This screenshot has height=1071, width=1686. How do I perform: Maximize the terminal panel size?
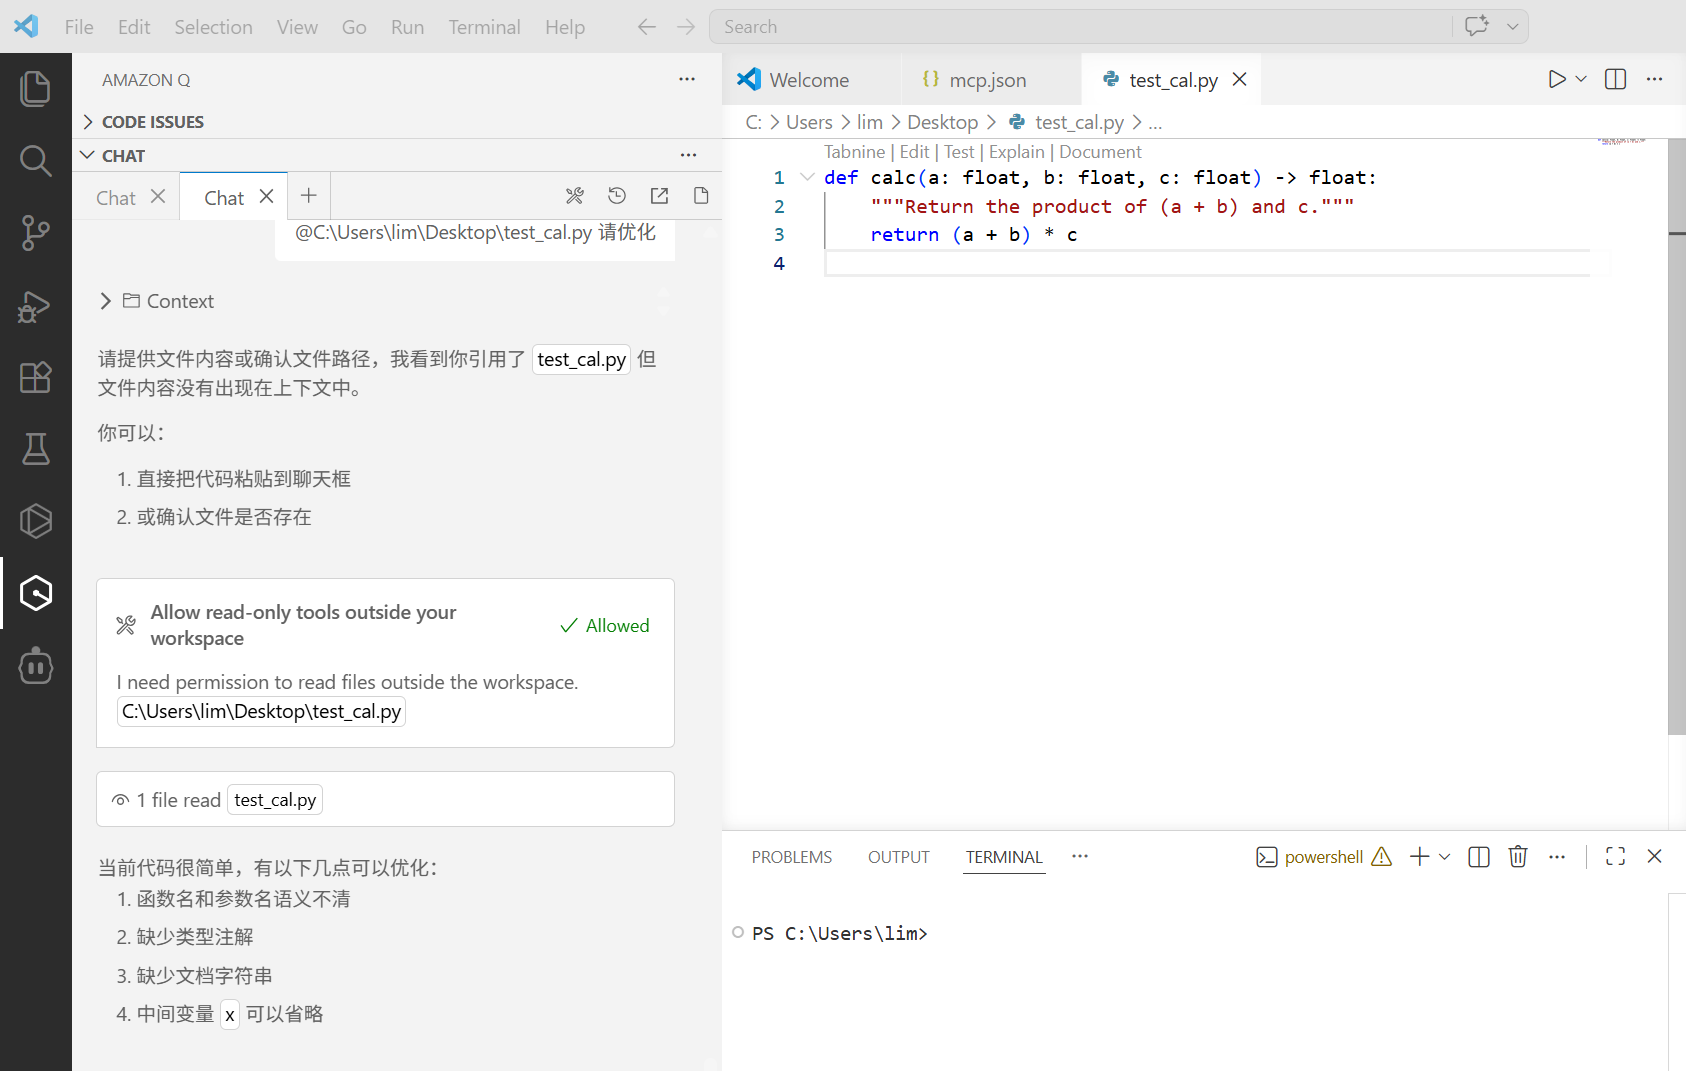coord(1615,857)
